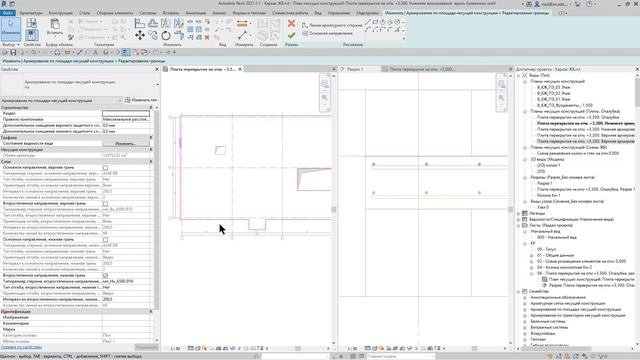Image resolution: width=640 pixels, height=360 pixels.
Task: Click the Zoom icon in left view navigation bar
Action: click(324, 98)
